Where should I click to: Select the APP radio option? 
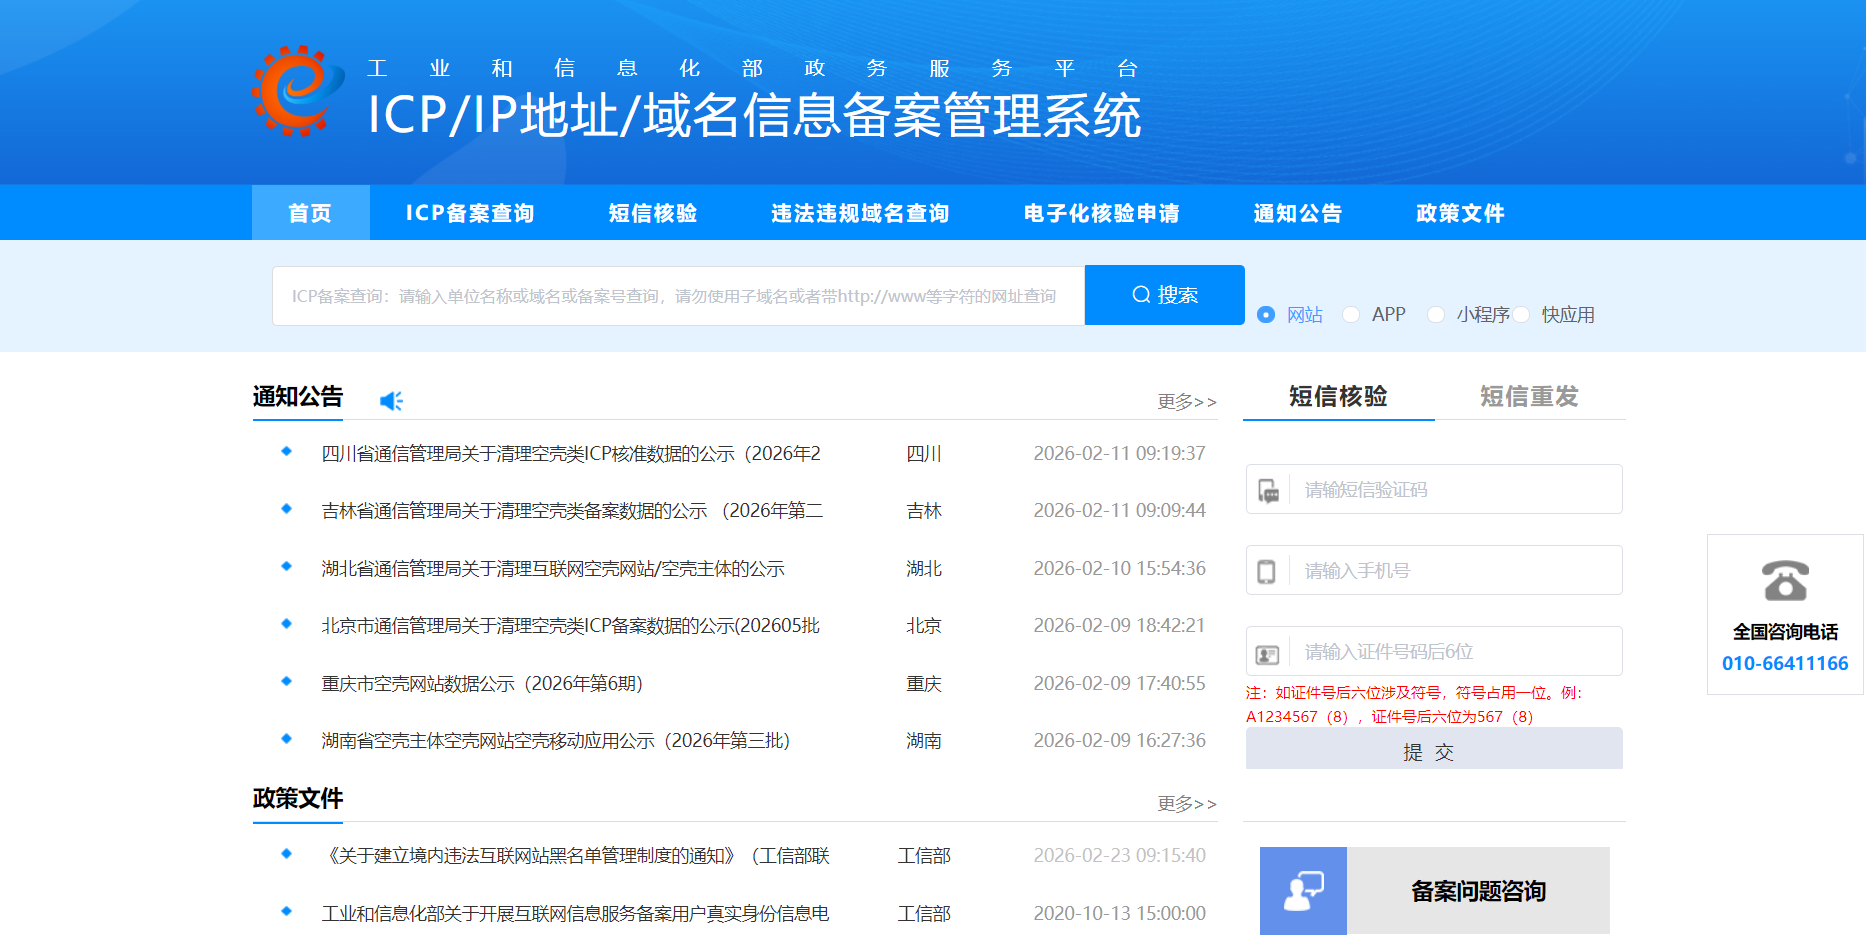coord(1351,315)
